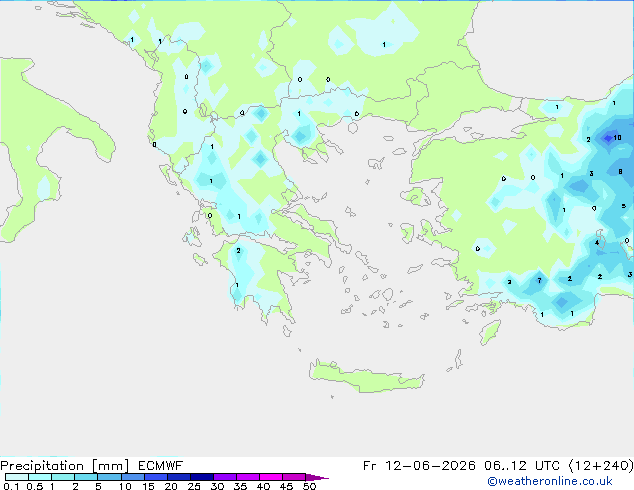Image resolution: width=634 pixels, height=490 pixels.
Task: Click the '06..12 UTC' time range text
Action: pyautogui.click(x=522, y=466)
